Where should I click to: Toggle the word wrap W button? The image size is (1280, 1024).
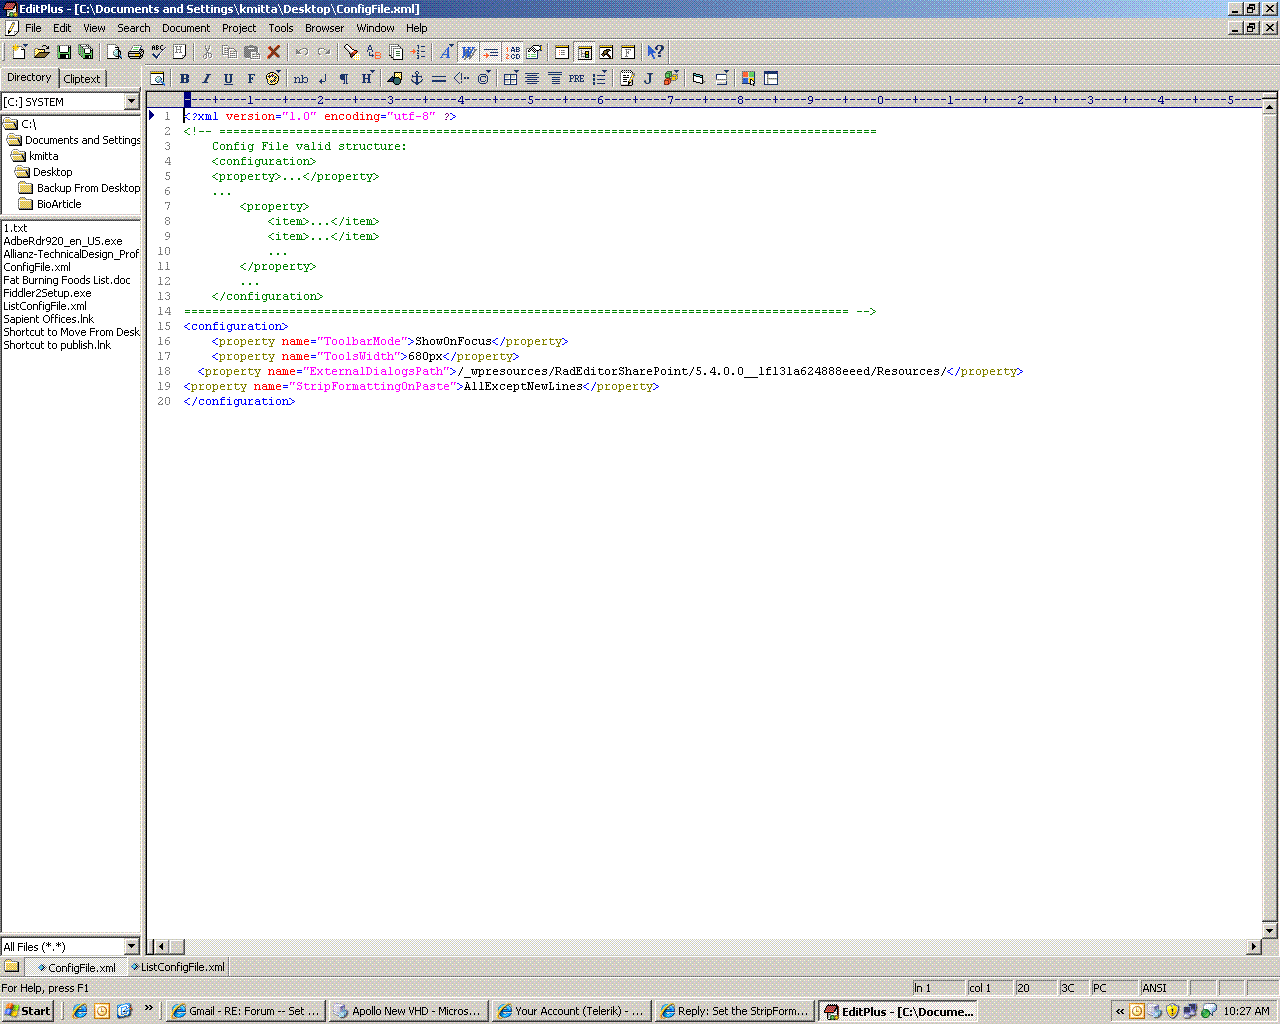click(x=468, y=52)
